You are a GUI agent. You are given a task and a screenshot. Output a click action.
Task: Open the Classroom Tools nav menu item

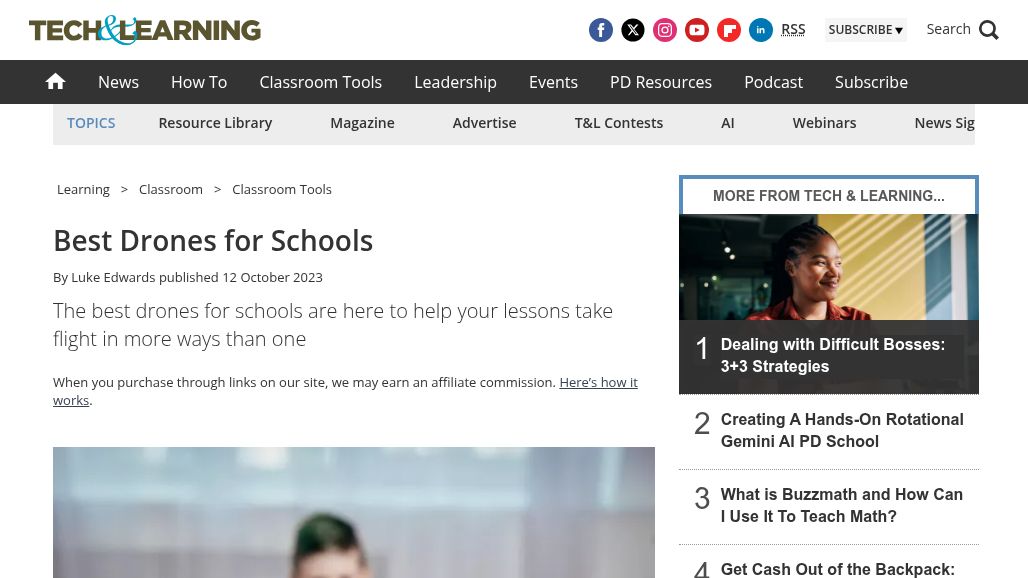[320, 82]
